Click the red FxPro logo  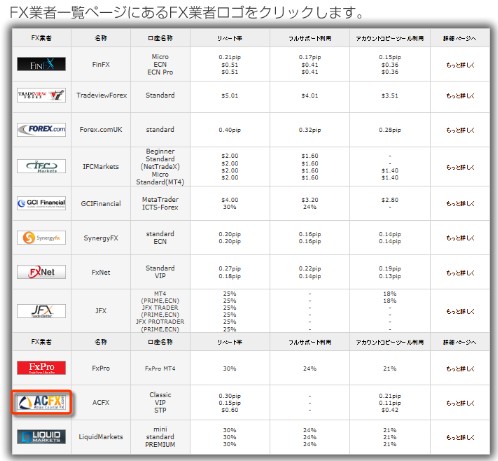click(41, 368)
